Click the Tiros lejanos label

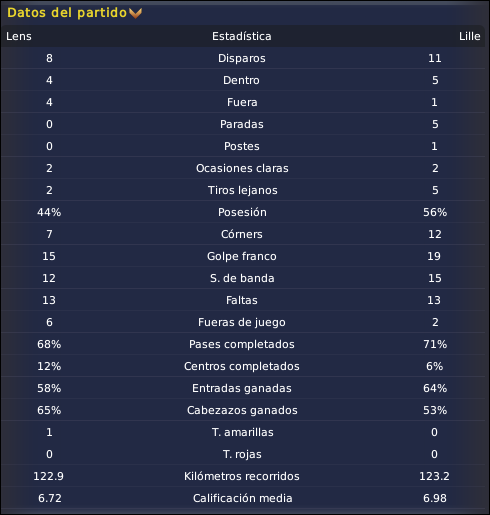click(243, 190)
